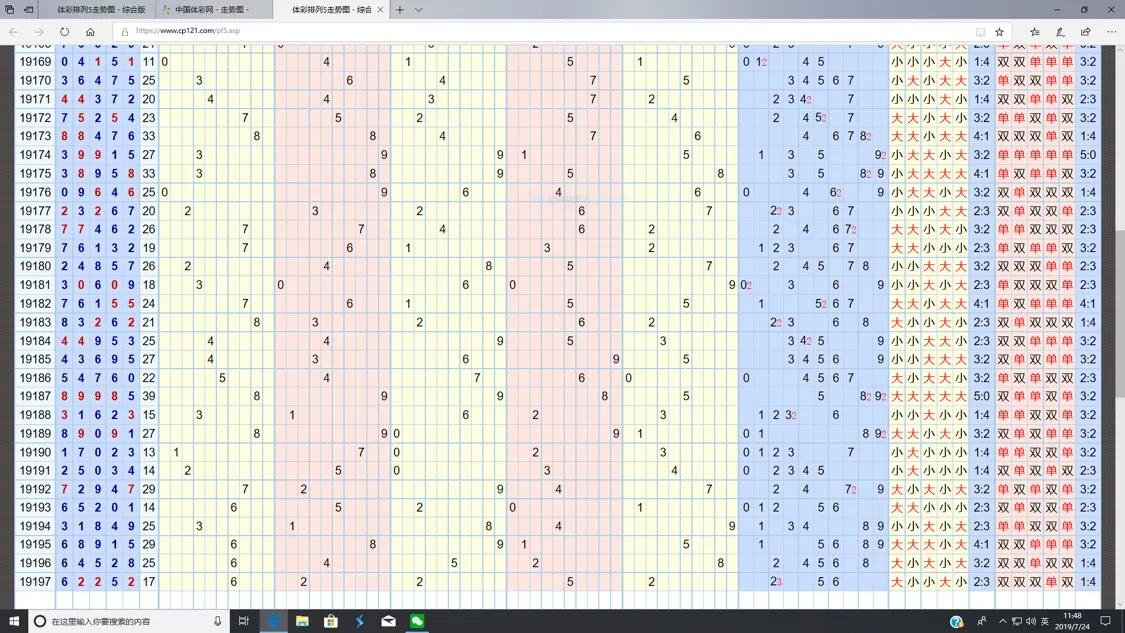The width and height of the screenshot is (1125, 633).
Task: Open reading view from the address bar
Action: click(980, 32)
